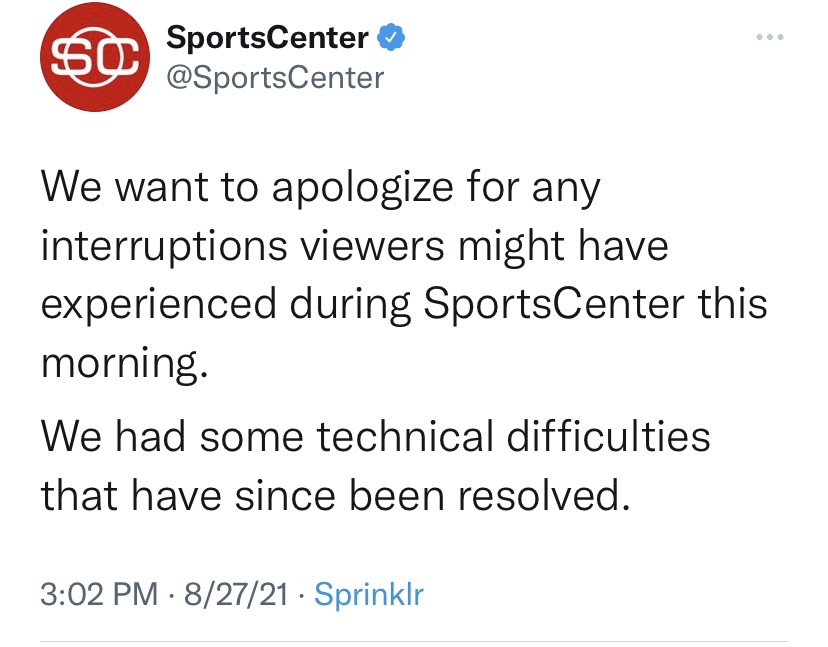Image resolution: width=828 pixels, height=647 pixels.
Task: Click the 8/27/21 date
Action: point(236,594)
